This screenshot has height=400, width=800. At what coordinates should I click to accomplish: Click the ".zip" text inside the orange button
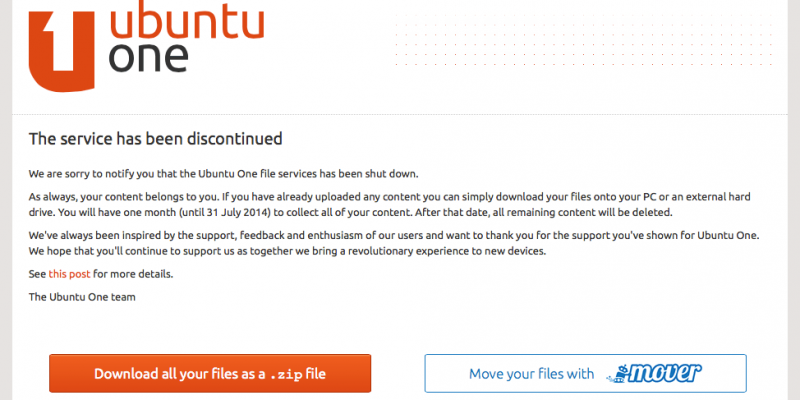(287, 374)
